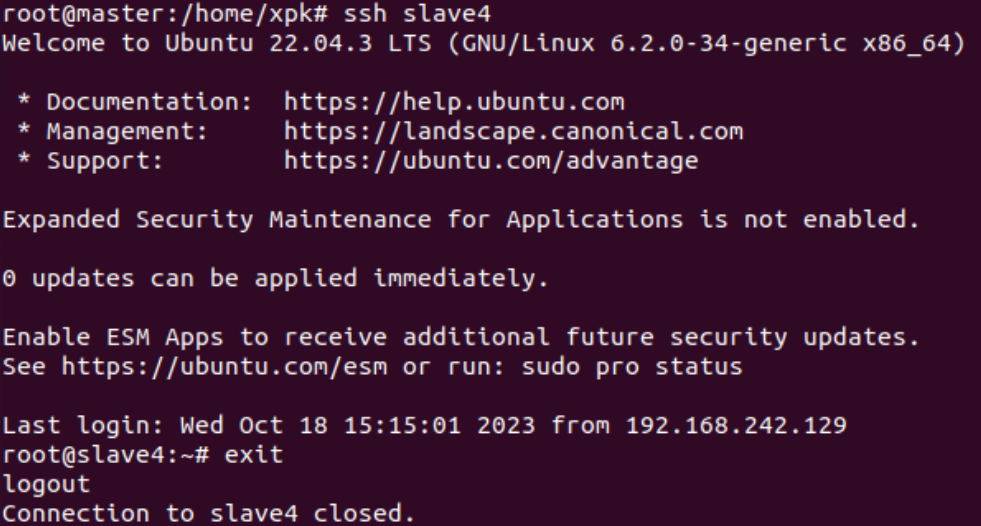The height and width of the screenshot is (526, 981).
Task: Click the "Support:" label
Action: point(105,160)
